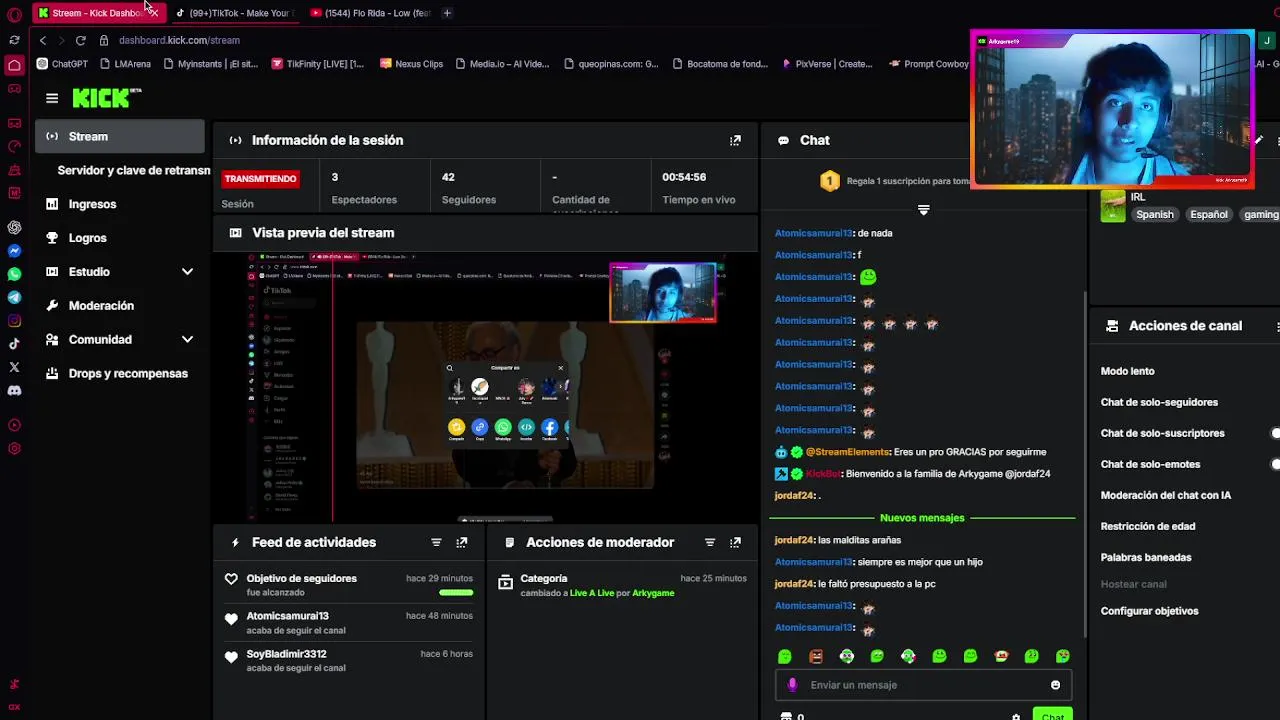Pop out the Feed de actividades panel

point(461,543)
